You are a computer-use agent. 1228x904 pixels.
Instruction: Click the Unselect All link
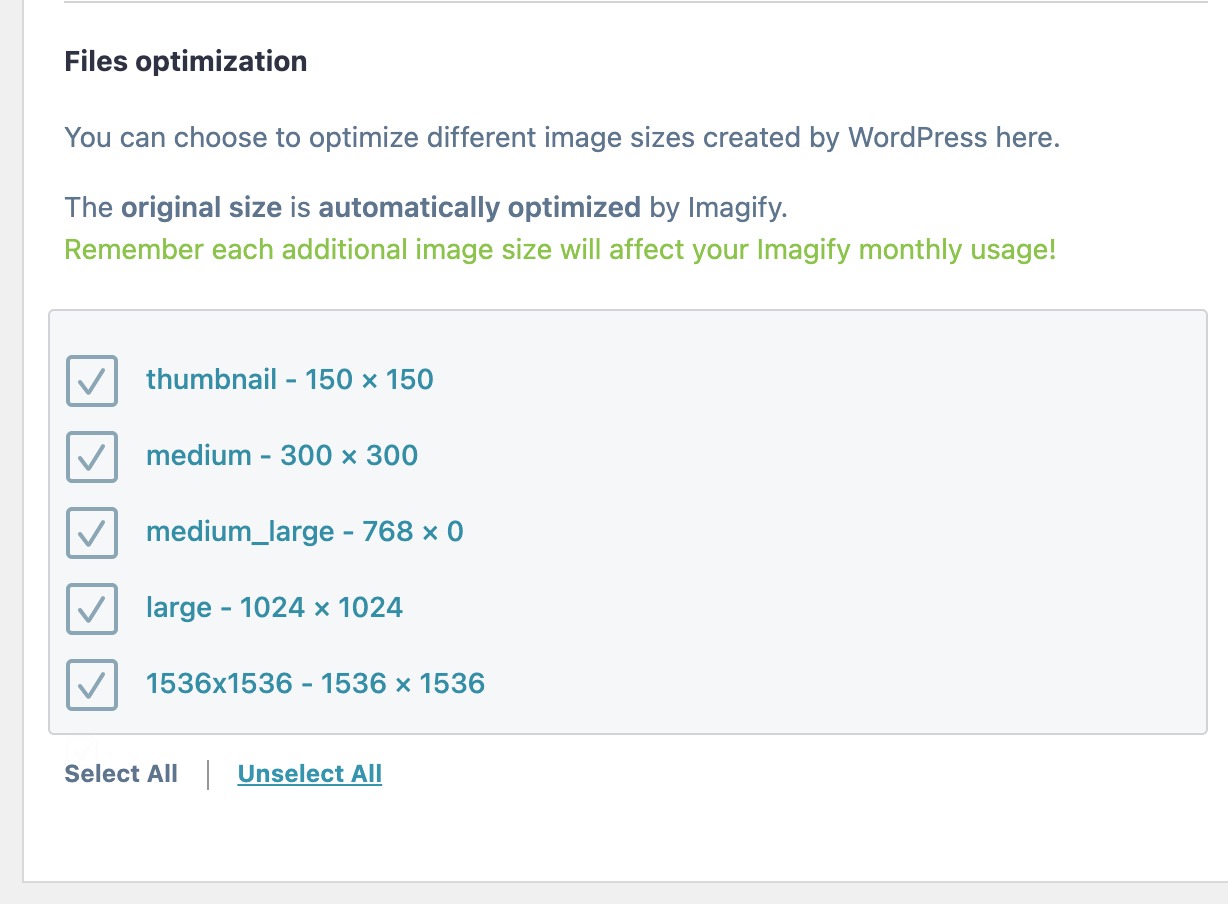click(x=309, y=773)
